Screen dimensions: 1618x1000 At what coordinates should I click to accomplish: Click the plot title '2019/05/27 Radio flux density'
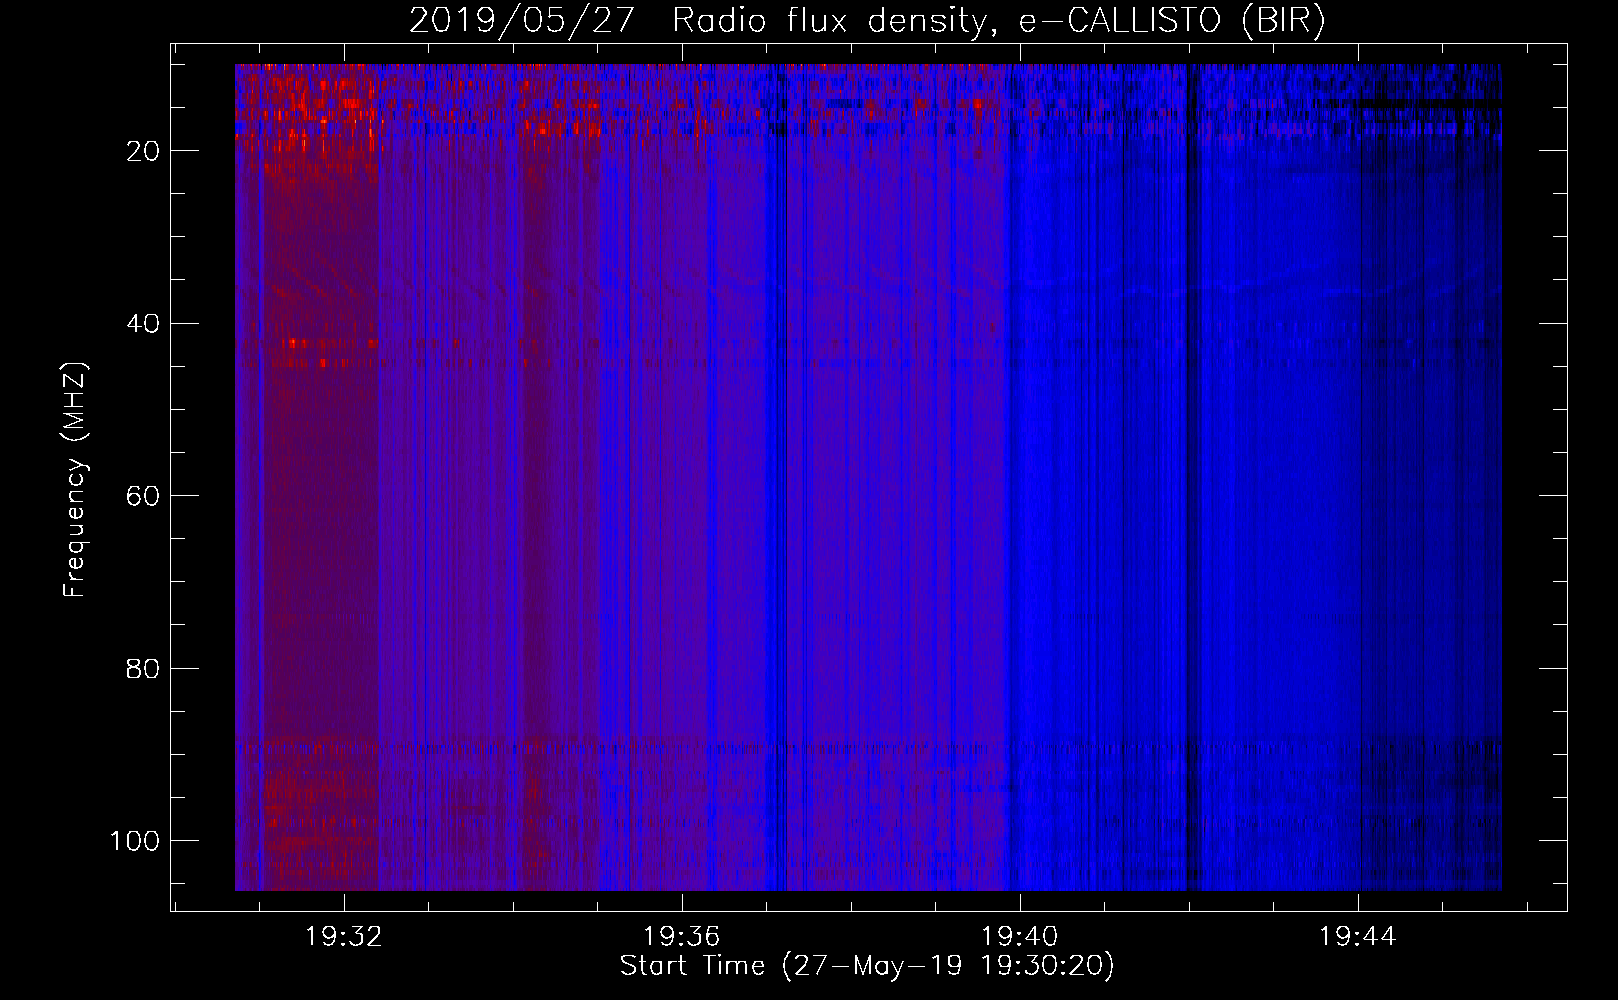[x=867, y=20]
